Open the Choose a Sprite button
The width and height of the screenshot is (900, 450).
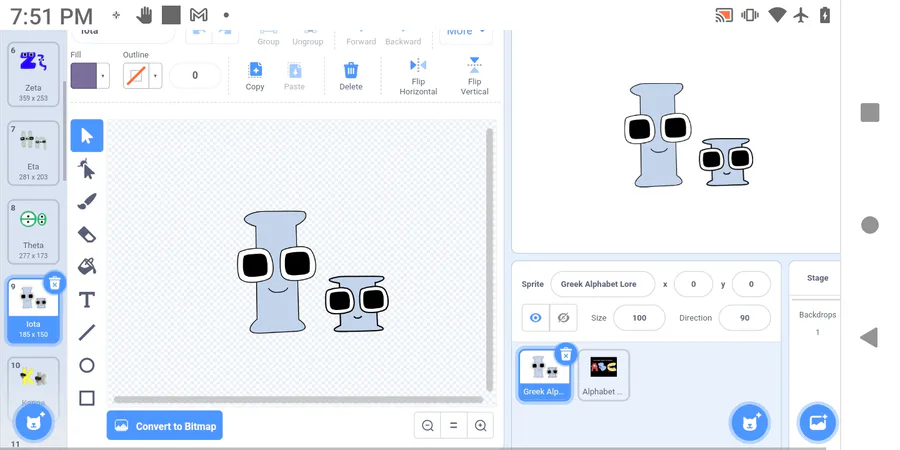(x=749, y=423)
